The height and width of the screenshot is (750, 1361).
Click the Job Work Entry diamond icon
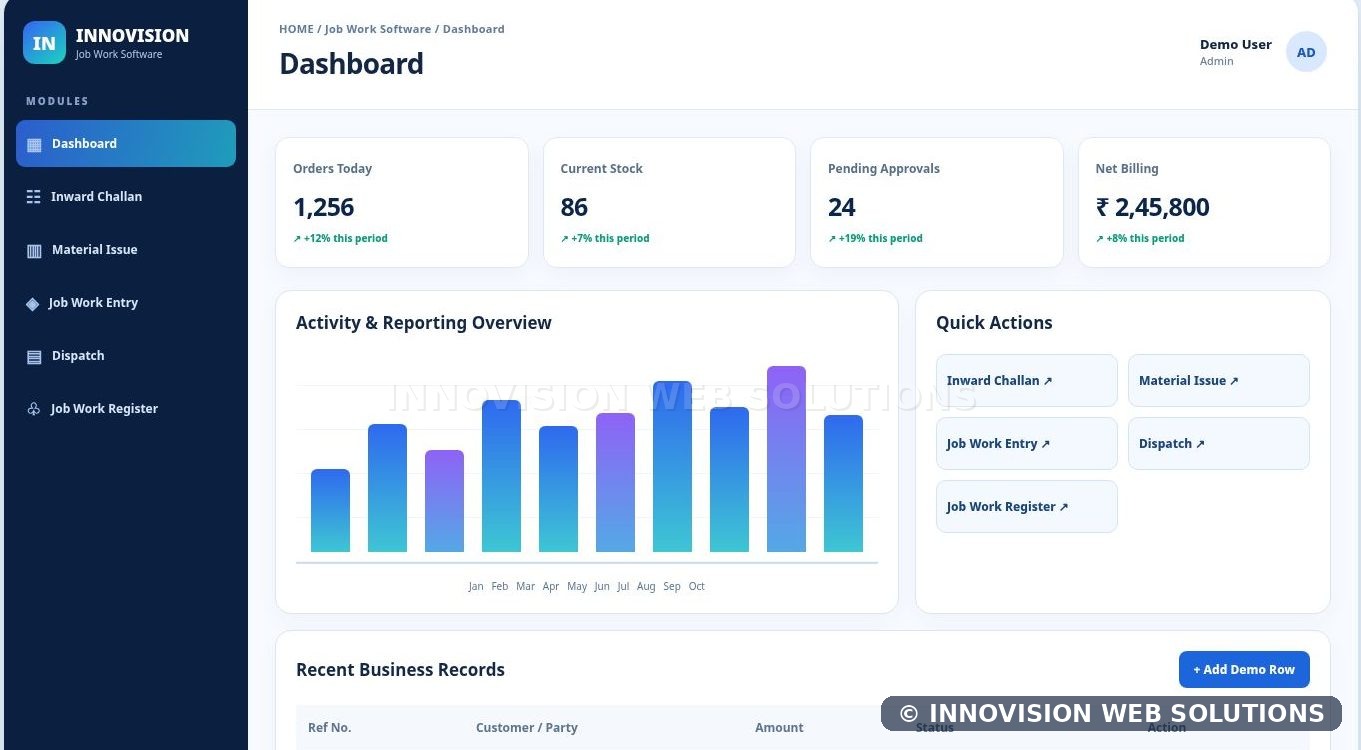point(33,303)
